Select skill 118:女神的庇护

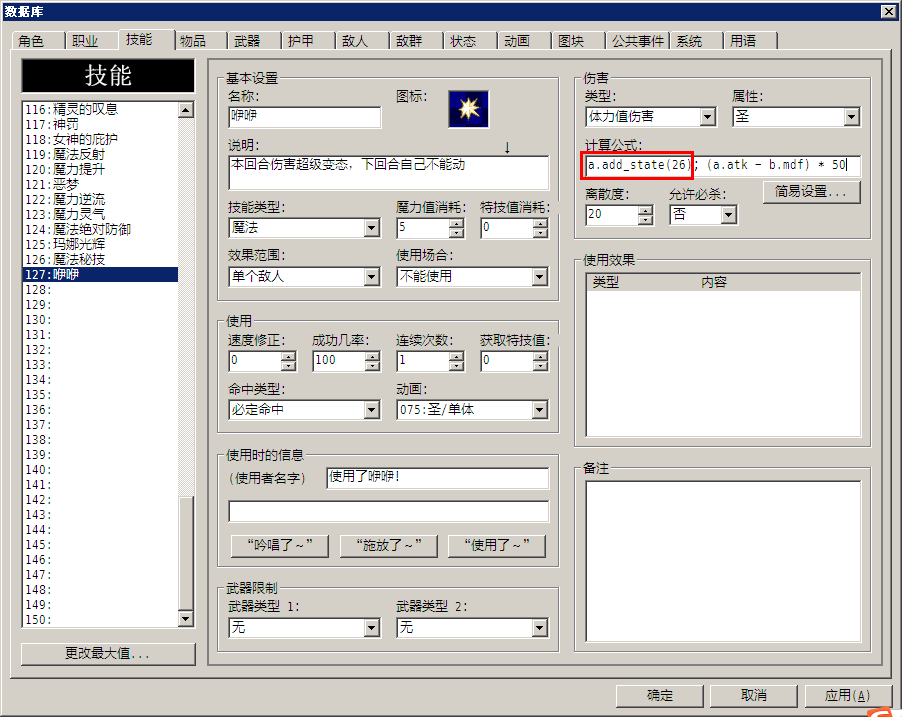(x=101, y=139)
